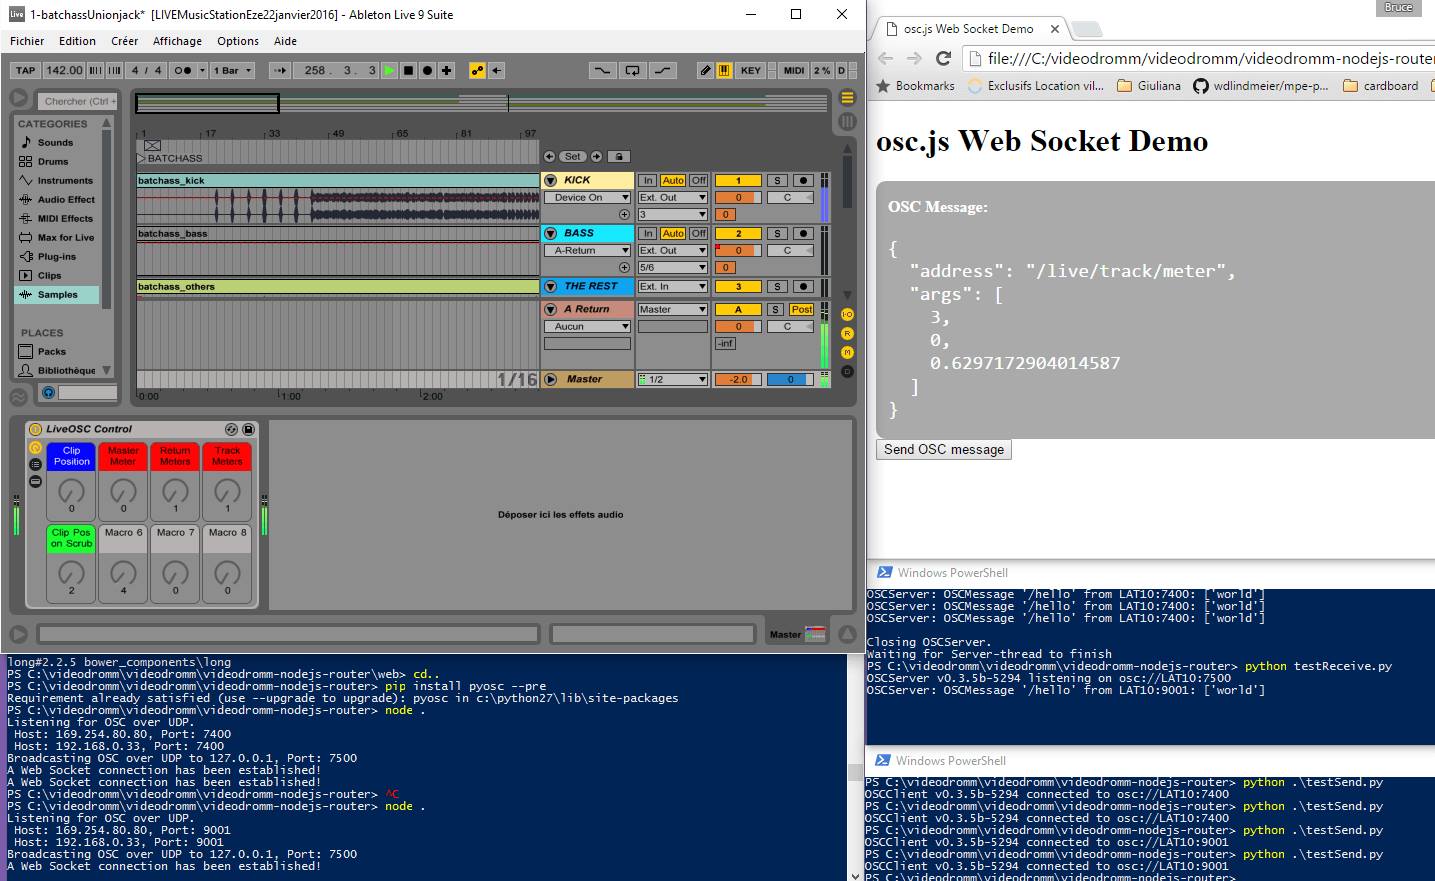The height and width of the screenshot is (881, 1435).
Task: Click Send OSC message button in browser
Action: tap(944, 449)
